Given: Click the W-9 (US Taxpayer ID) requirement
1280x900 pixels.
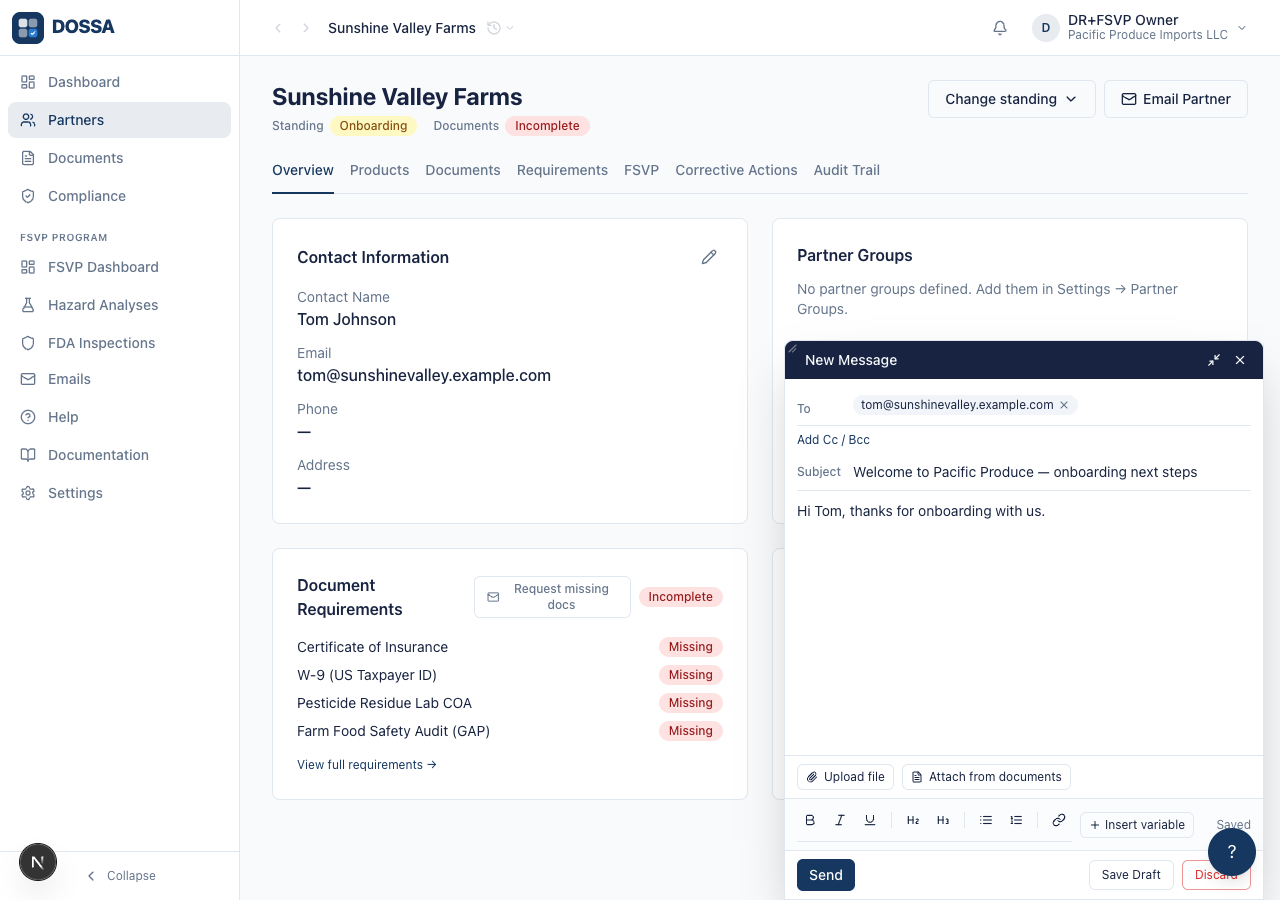Looking at the screenshot, I should tap(509, 675).
